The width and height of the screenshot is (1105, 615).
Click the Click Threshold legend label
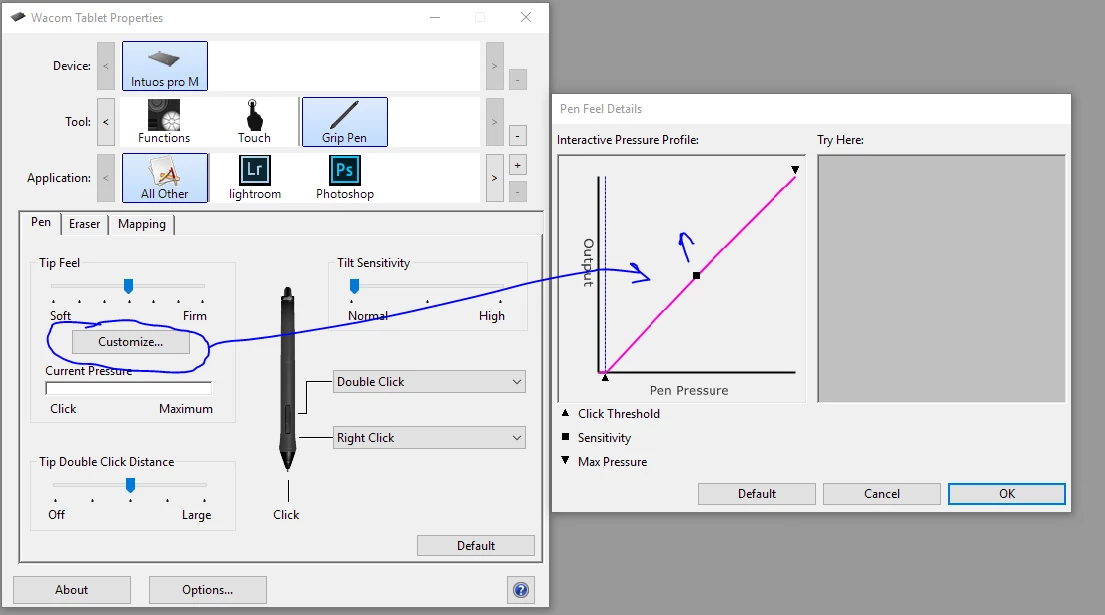(x=619, y=414)
